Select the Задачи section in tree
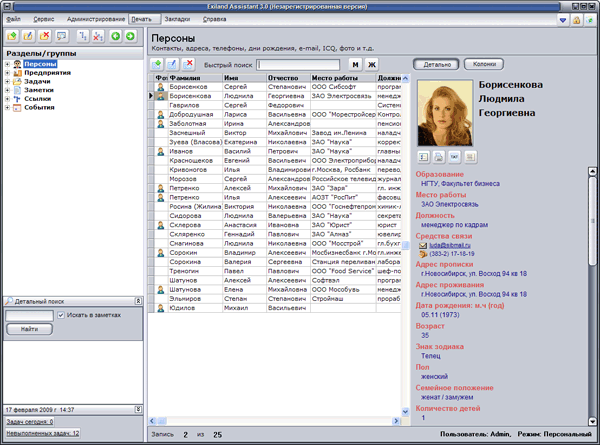This screenshot has width=600, height=445. (x=37, y=82)
